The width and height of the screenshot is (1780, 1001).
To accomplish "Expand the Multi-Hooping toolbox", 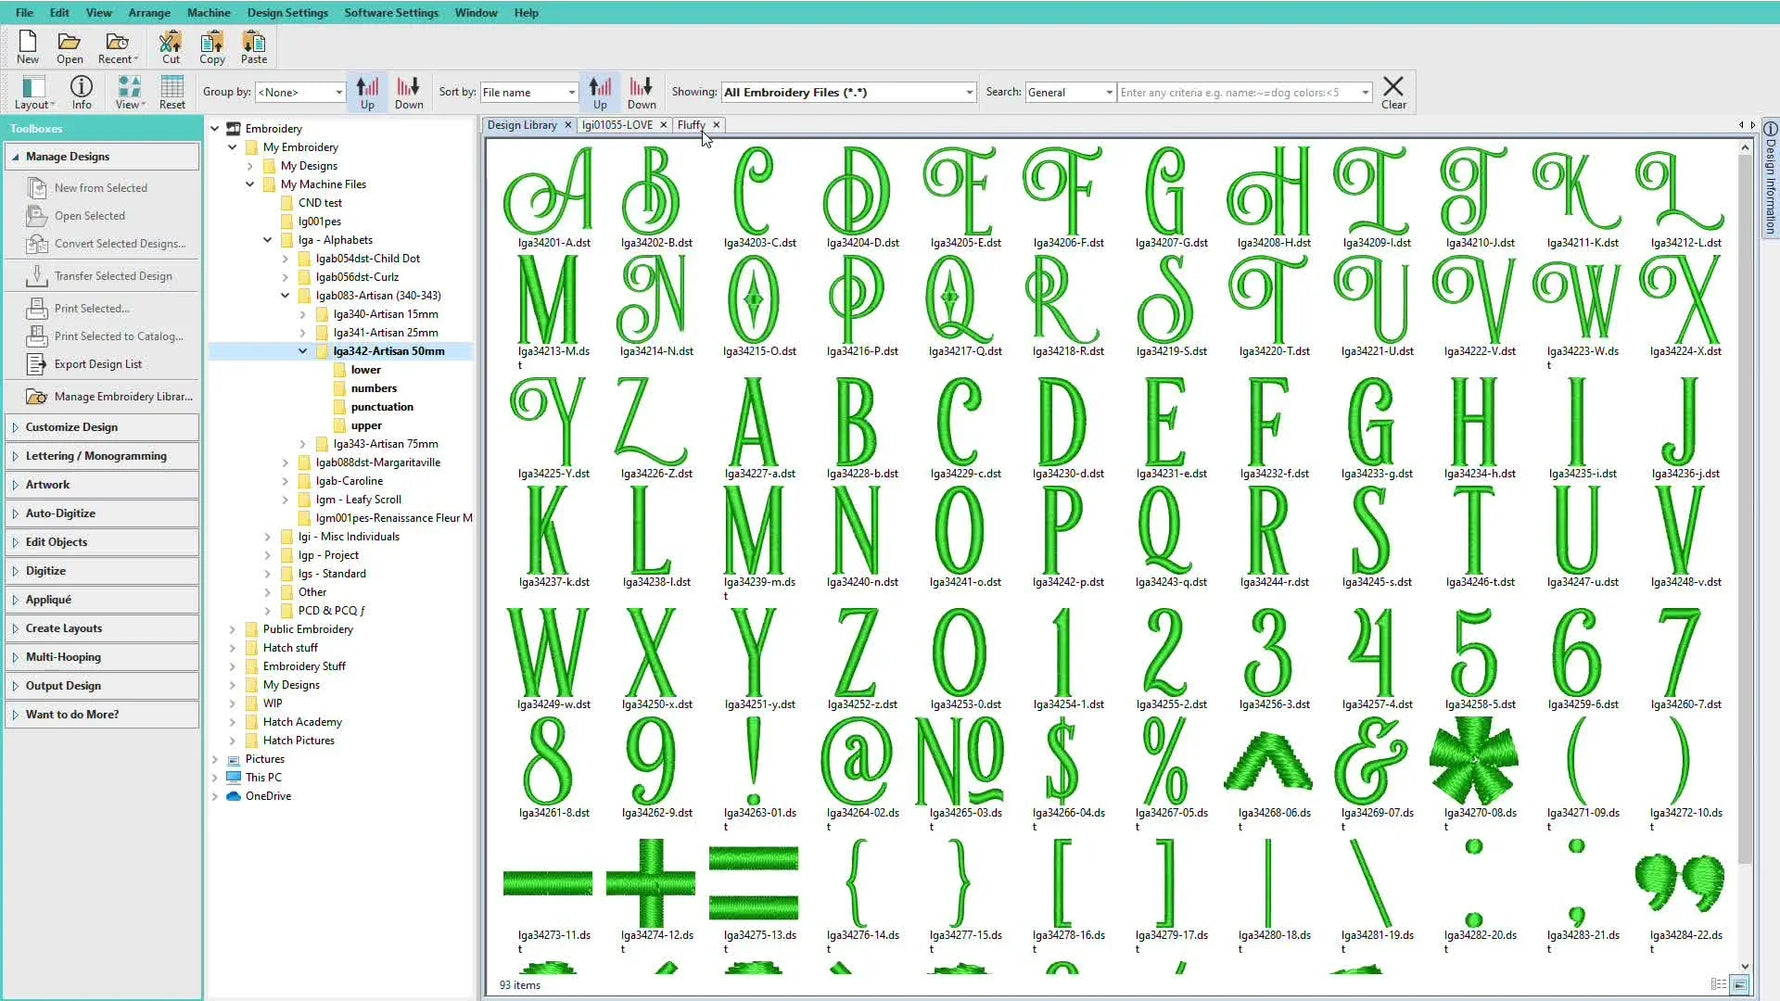I will [x=102, y=657].
